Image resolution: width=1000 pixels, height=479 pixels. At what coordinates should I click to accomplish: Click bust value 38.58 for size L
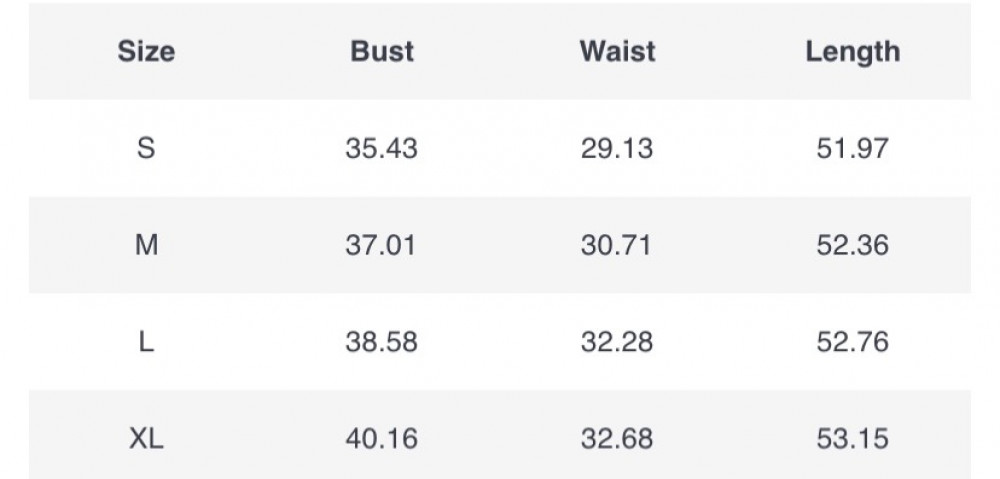pyautogui.click(x=382, y=342)
